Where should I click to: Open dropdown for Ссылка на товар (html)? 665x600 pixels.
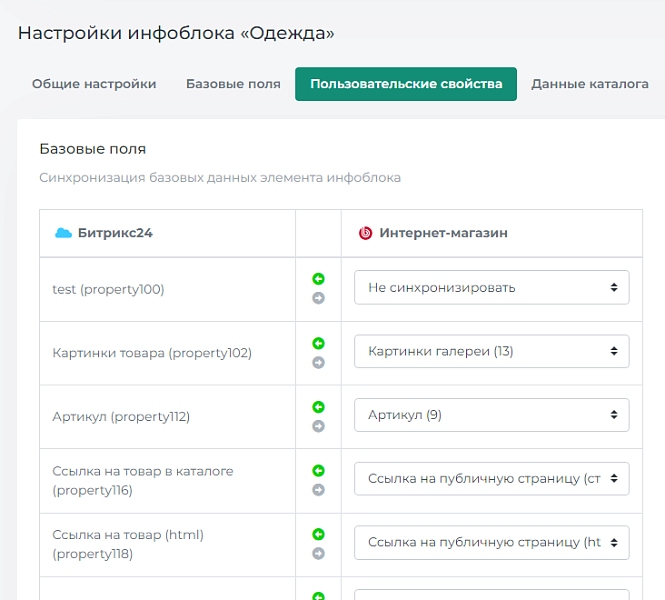point(491,542)
